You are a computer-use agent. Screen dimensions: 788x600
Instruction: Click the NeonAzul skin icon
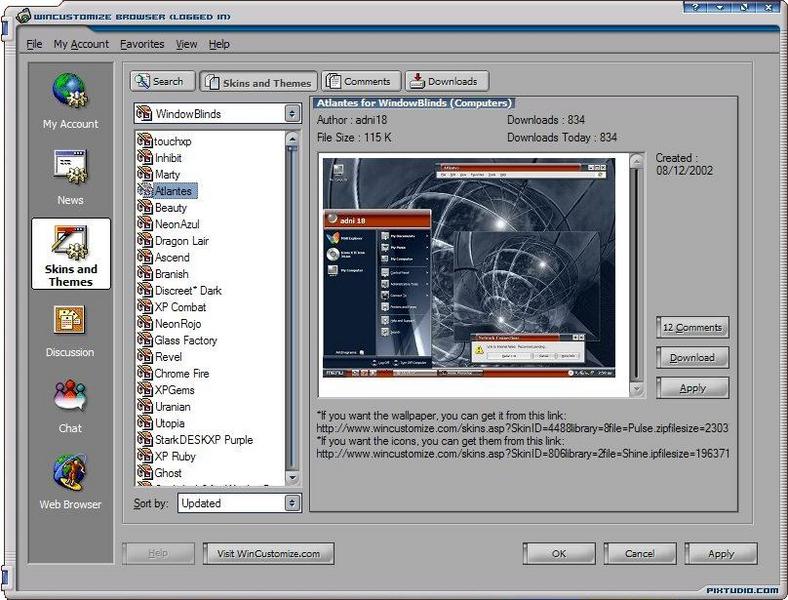click(145, 224)
